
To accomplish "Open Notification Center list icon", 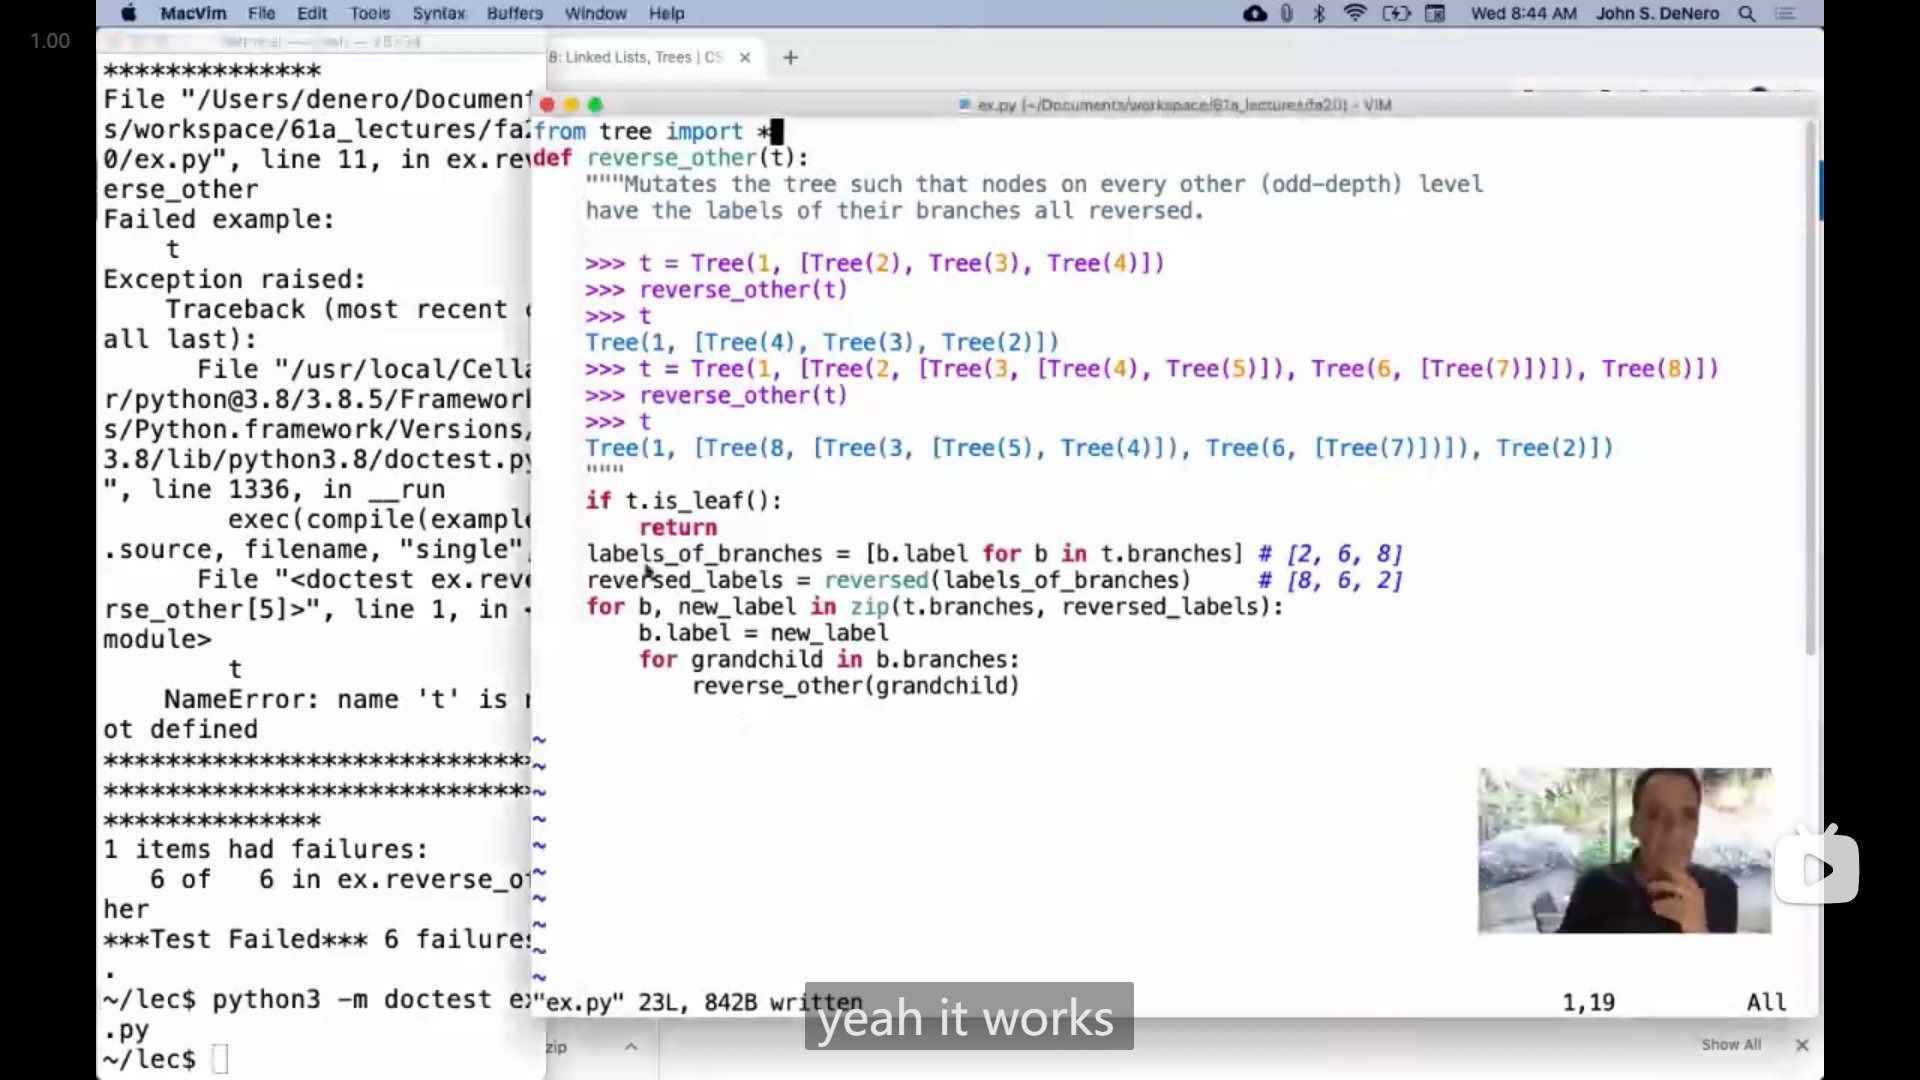I will 1785,13.
